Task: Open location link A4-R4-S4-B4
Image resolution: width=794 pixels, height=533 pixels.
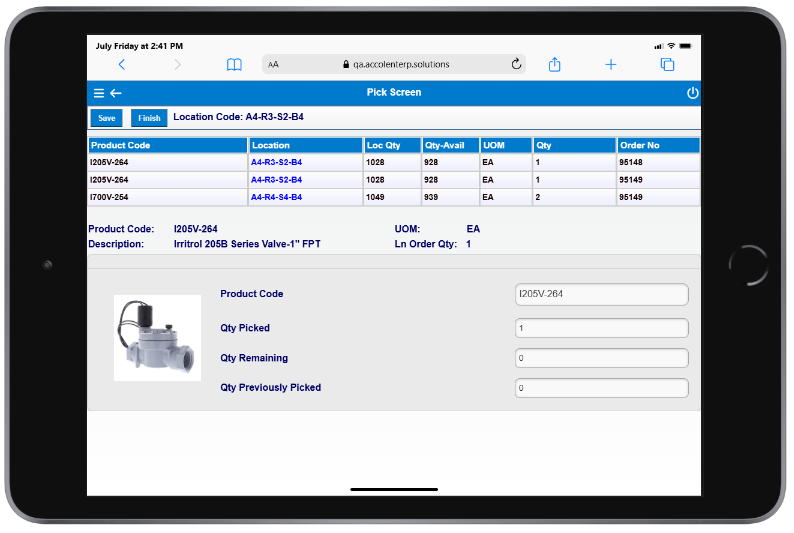Action: [276, 197]
